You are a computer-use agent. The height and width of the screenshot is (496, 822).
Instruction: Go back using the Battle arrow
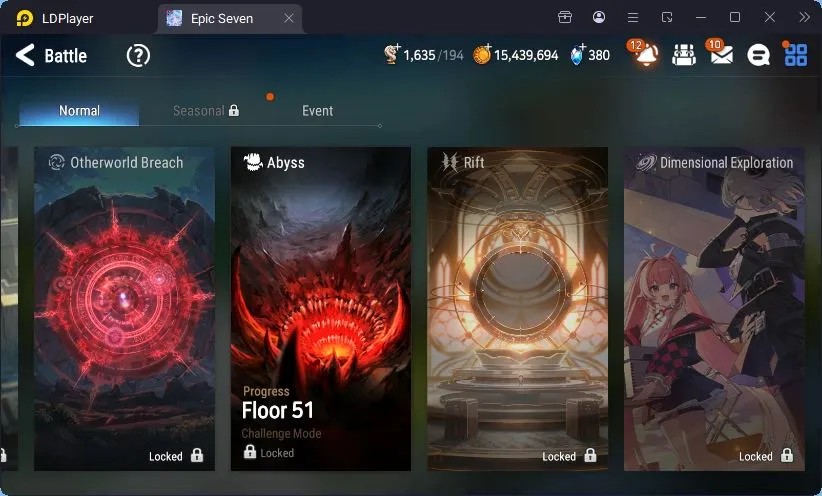[25, 55]
